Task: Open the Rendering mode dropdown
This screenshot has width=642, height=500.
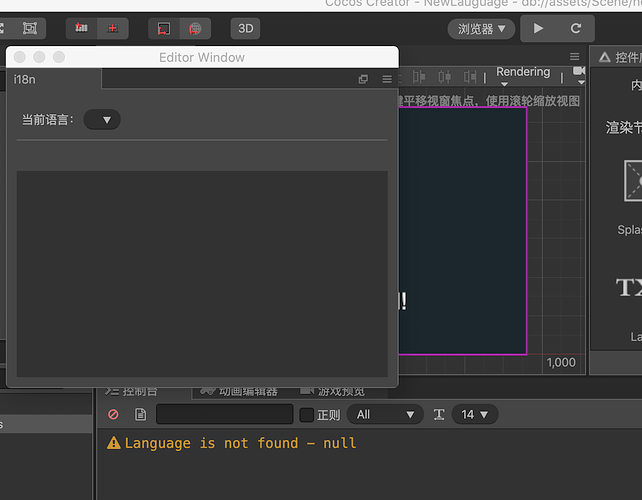Action: pos(523,76)
